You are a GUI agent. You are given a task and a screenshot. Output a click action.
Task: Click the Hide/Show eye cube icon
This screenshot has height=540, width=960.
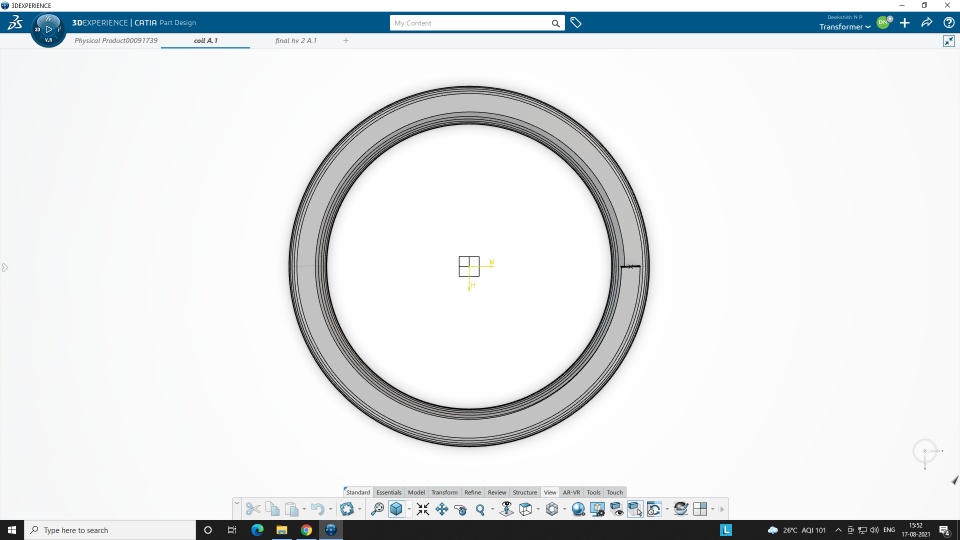(x=617, y=509)
